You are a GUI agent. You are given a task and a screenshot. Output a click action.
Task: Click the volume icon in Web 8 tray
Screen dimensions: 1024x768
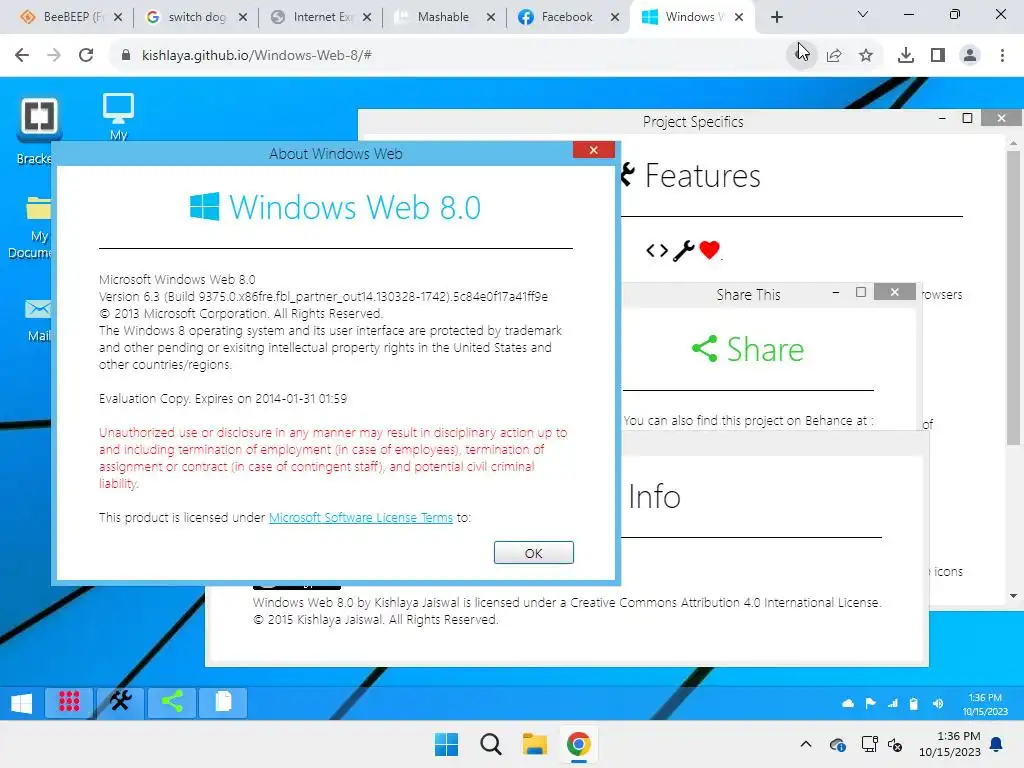point(938,703)
